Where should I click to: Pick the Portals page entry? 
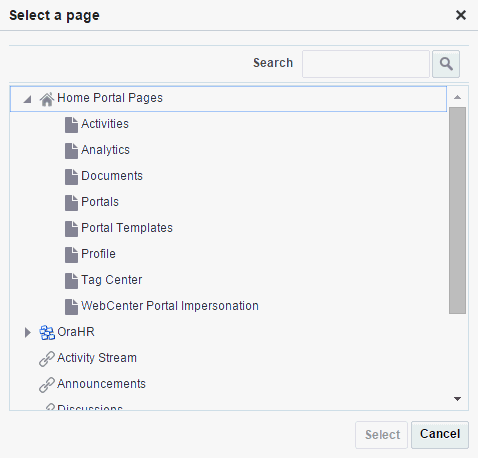(x=100, y=202)
